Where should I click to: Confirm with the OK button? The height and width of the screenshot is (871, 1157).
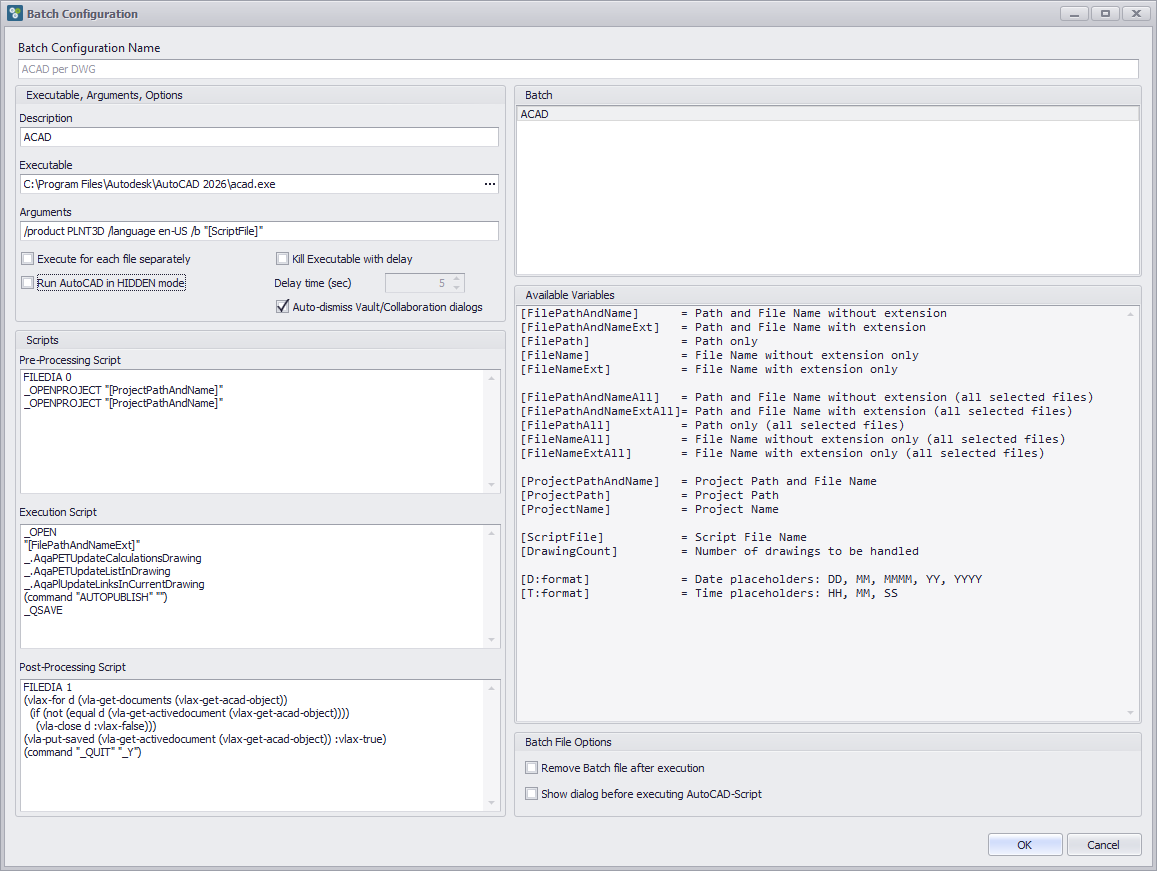[x=1025, y=844]
